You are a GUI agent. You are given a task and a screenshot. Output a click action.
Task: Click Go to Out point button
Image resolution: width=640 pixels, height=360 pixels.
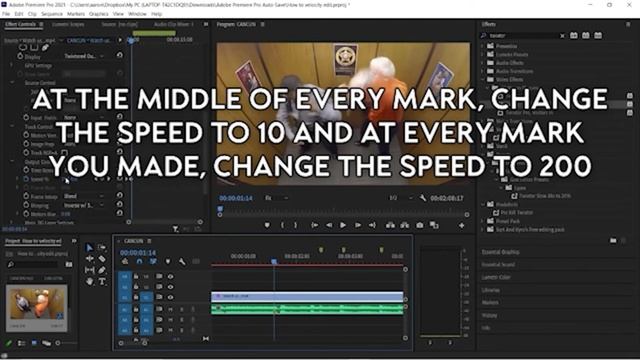click(x=372, y=225)
